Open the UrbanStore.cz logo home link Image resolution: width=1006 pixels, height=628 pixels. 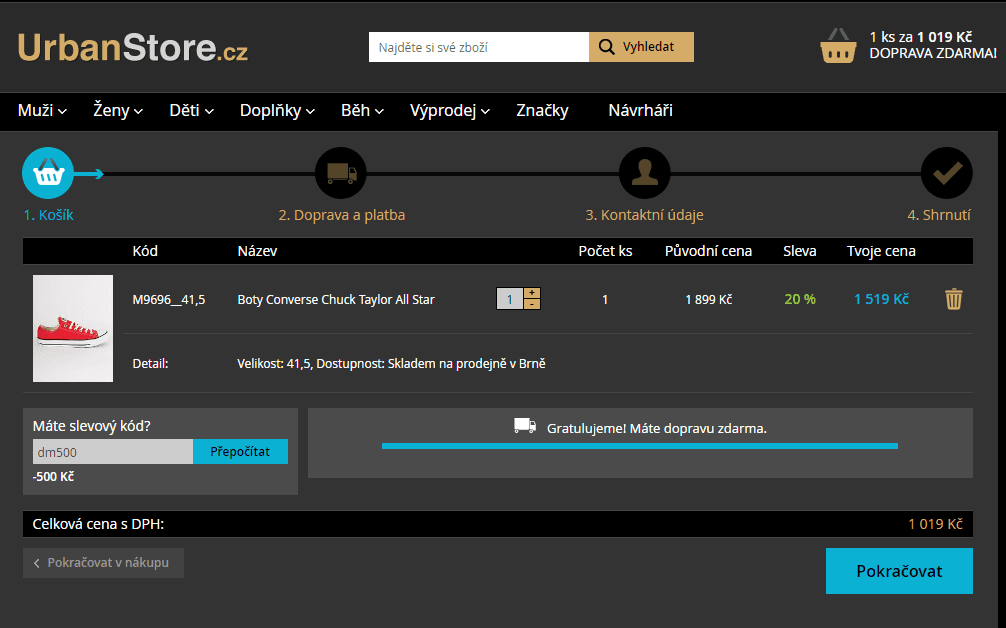pyautogui.click(x=132, y=47)
